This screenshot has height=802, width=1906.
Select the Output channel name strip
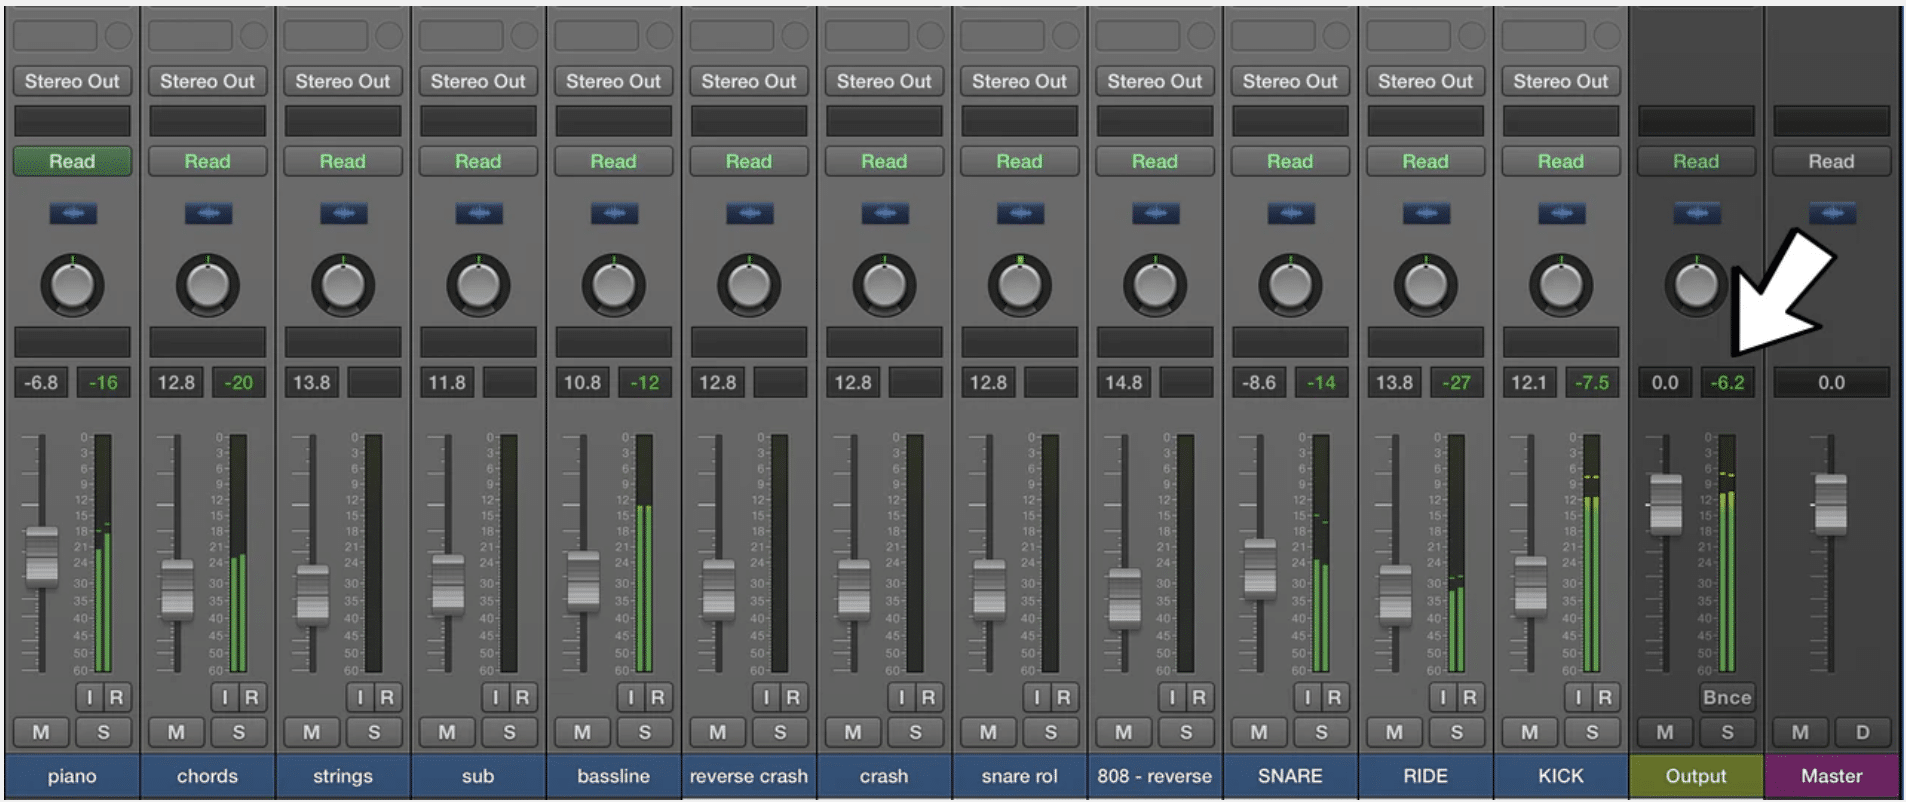[x=1696, y=776]
